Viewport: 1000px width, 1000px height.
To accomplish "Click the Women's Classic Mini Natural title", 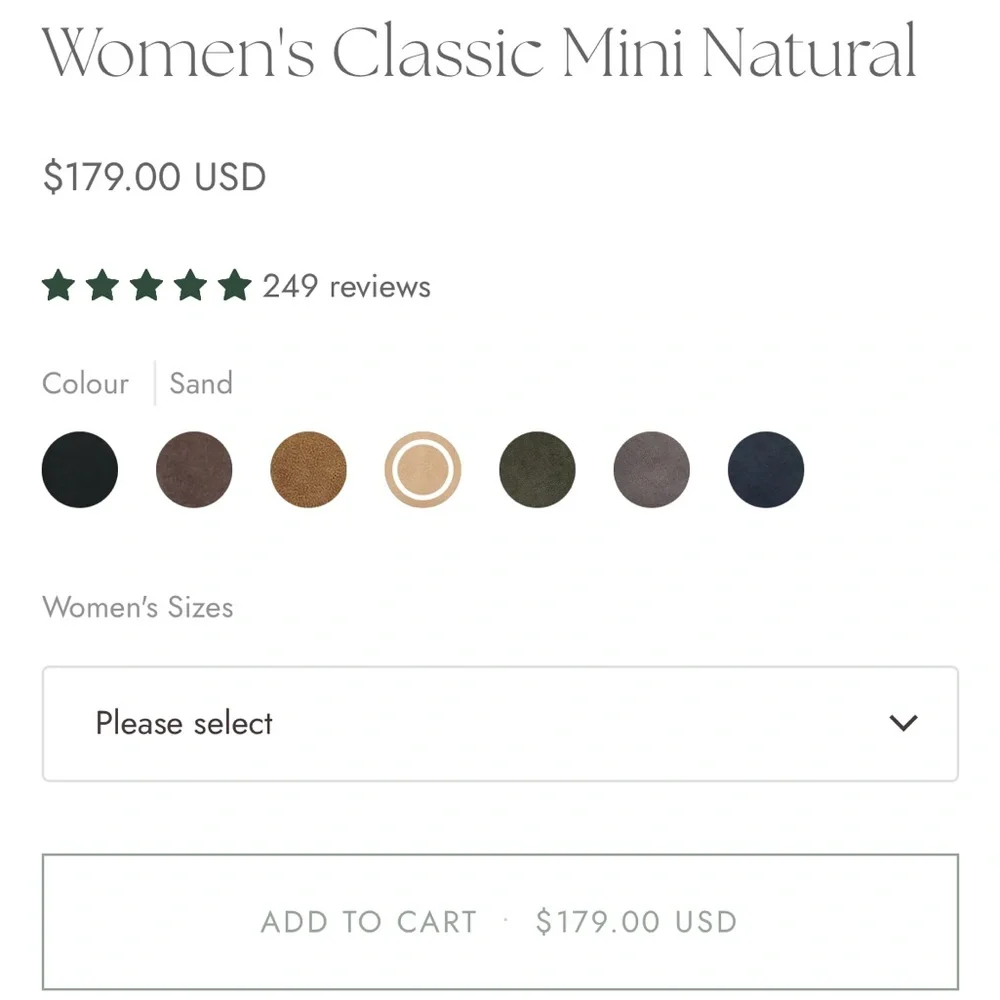I will tap(479, 52).
